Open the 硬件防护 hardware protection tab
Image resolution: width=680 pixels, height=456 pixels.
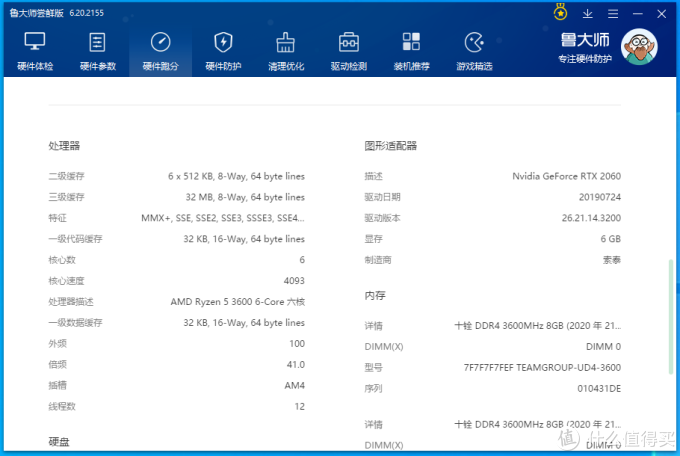click(223, 52)
